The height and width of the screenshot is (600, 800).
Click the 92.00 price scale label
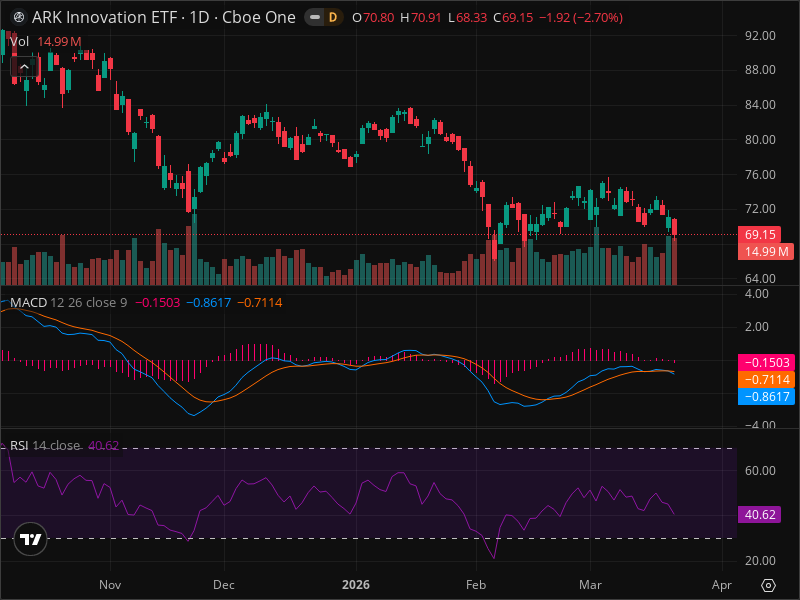760,36
